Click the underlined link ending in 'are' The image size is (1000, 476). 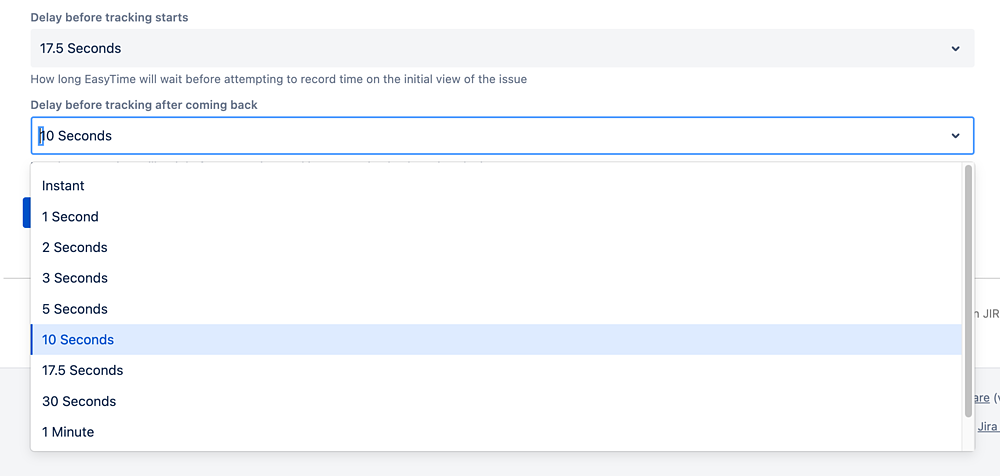982,397
